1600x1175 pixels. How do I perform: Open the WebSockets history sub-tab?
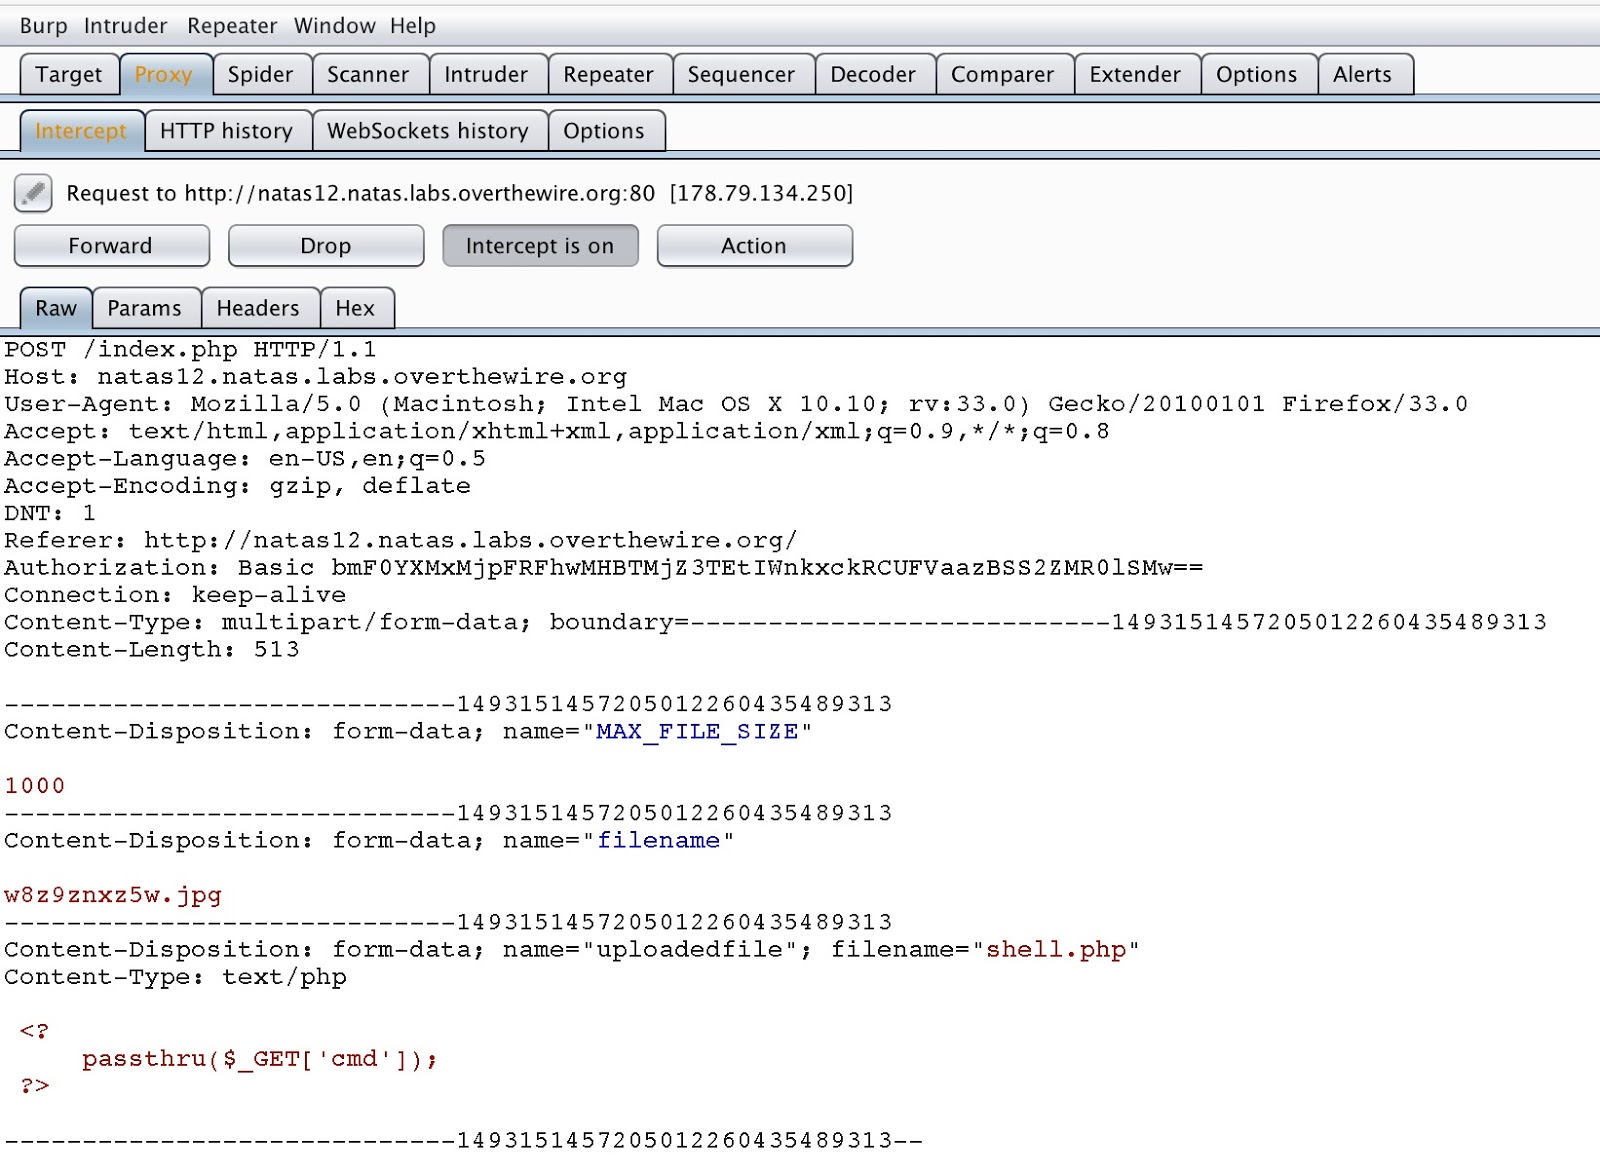pyautogui.click(x=428, y=131)
